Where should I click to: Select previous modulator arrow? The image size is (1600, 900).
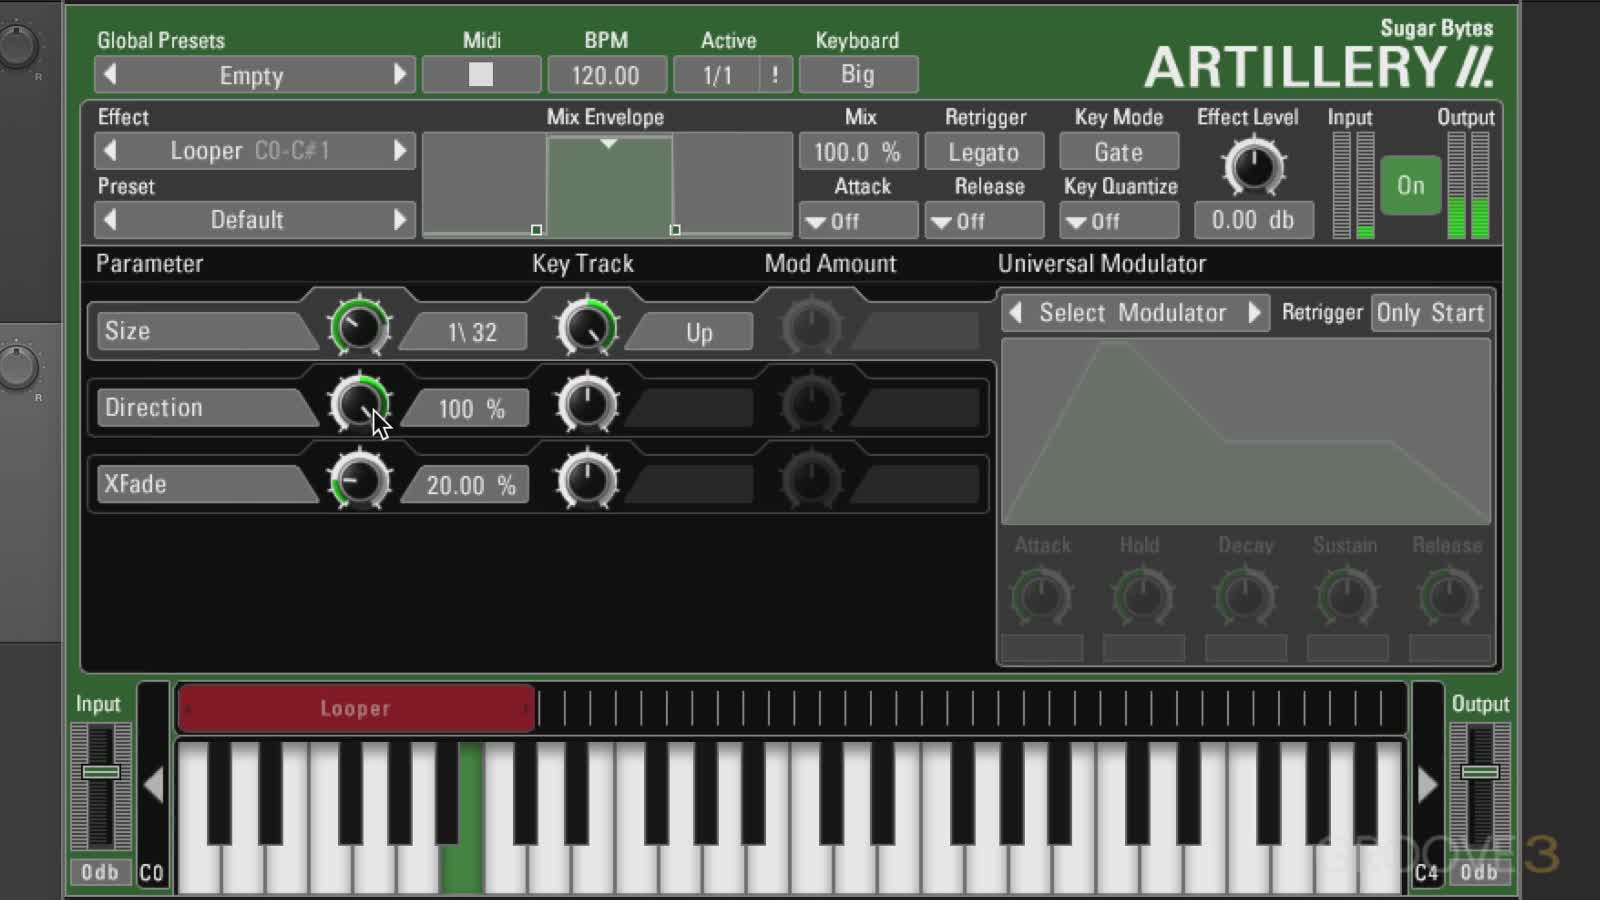click(x=1016, y=313)
